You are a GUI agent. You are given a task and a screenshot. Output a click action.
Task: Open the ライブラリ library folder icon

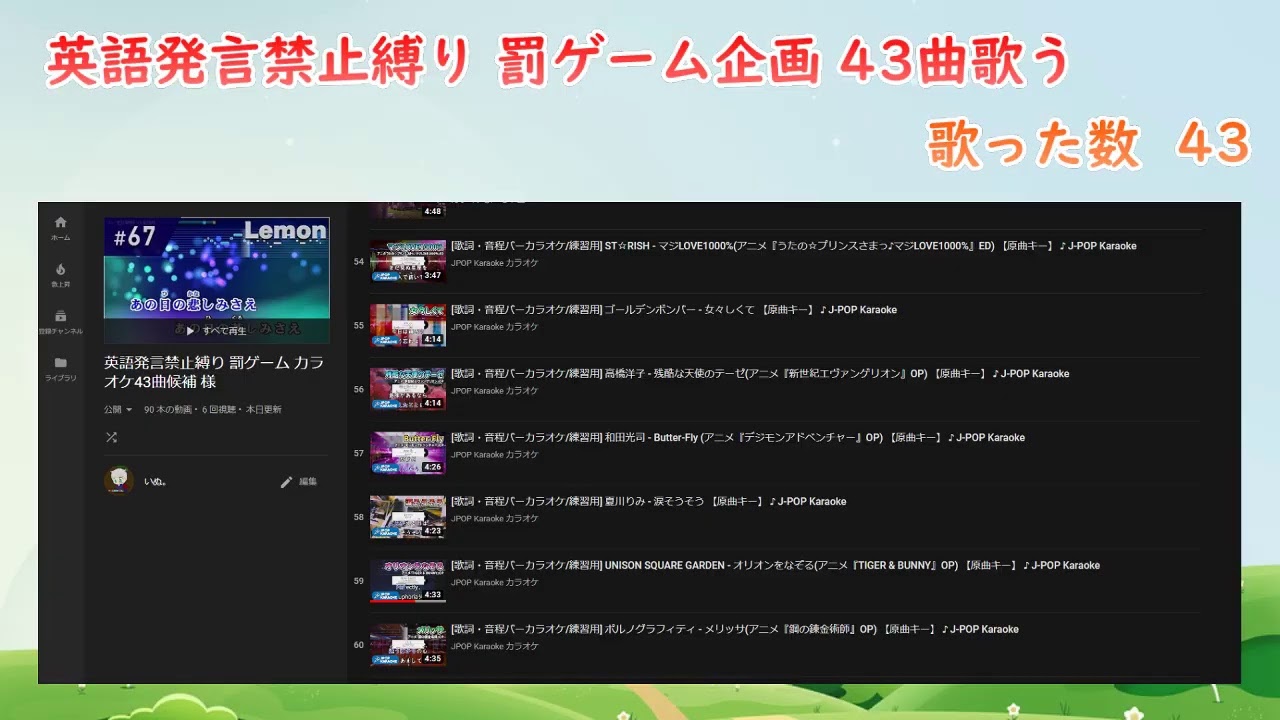pyautogui.click(x=60, y=368)
